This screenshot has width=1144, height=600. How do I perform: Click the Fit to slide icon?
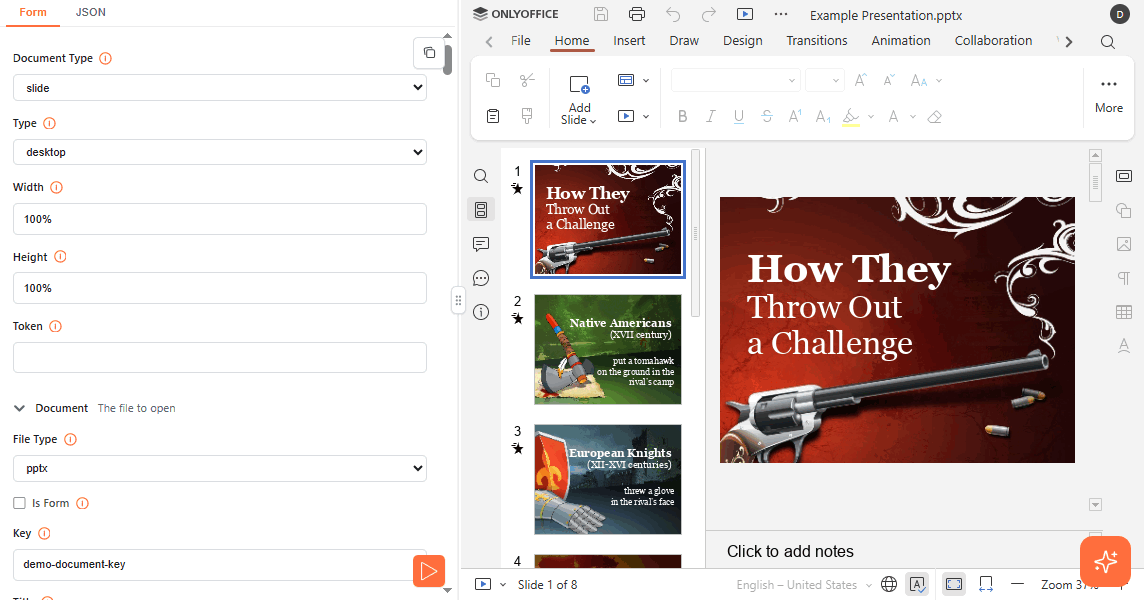(954, 584)
